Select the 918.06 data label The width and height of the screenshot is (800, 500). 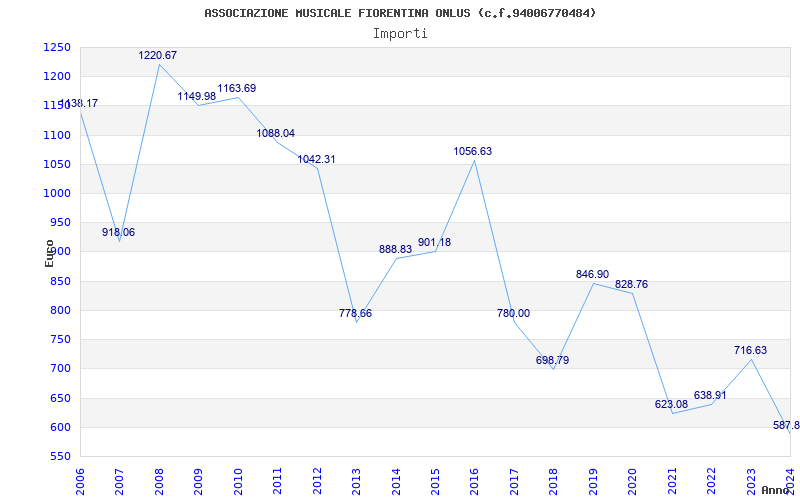(x=118, y=233)
